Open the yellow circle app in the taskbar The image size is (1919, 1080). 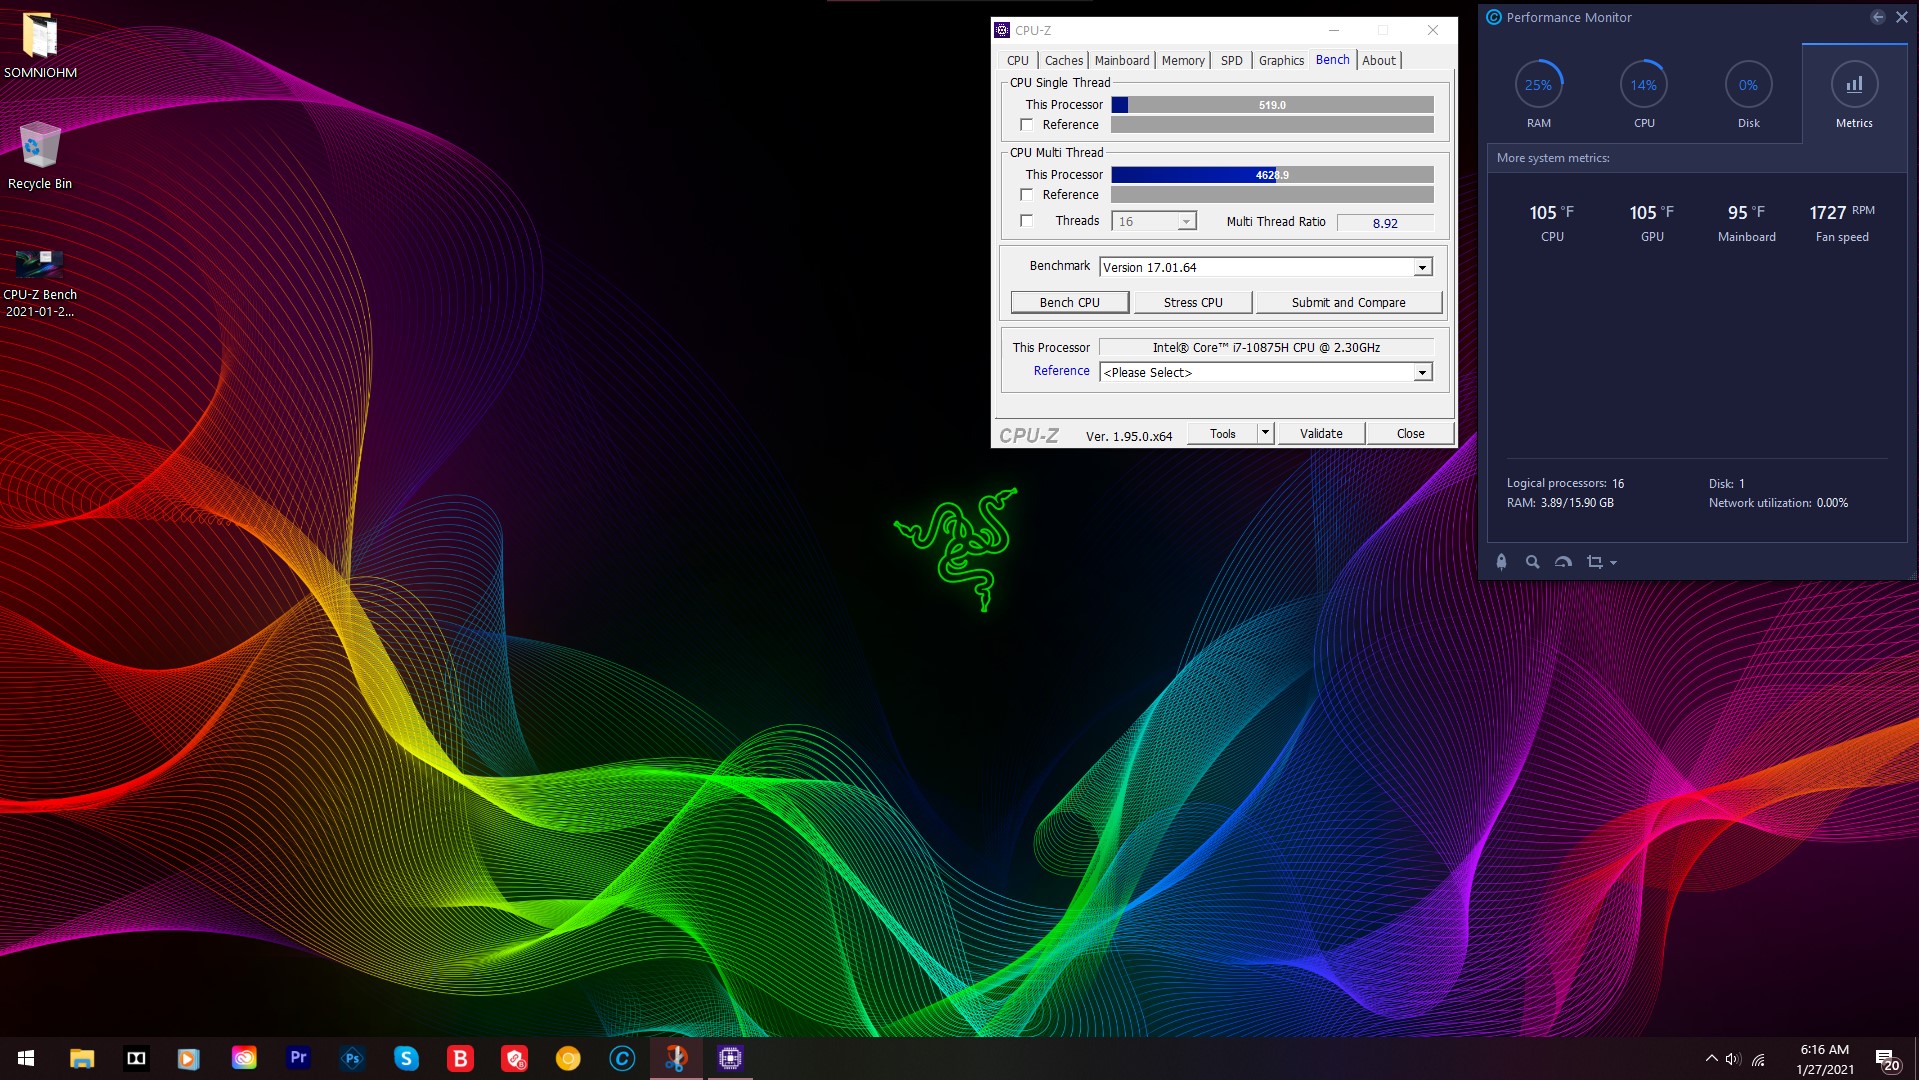point(568,1058)
